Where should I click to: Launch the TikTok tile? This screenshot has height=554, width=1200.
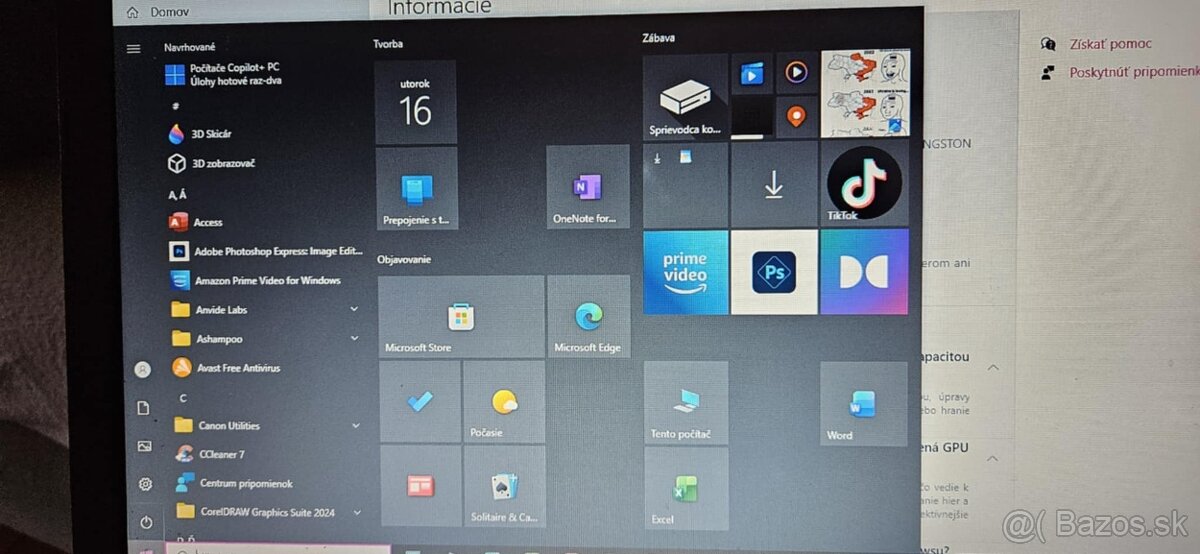(x=865, y=183)
